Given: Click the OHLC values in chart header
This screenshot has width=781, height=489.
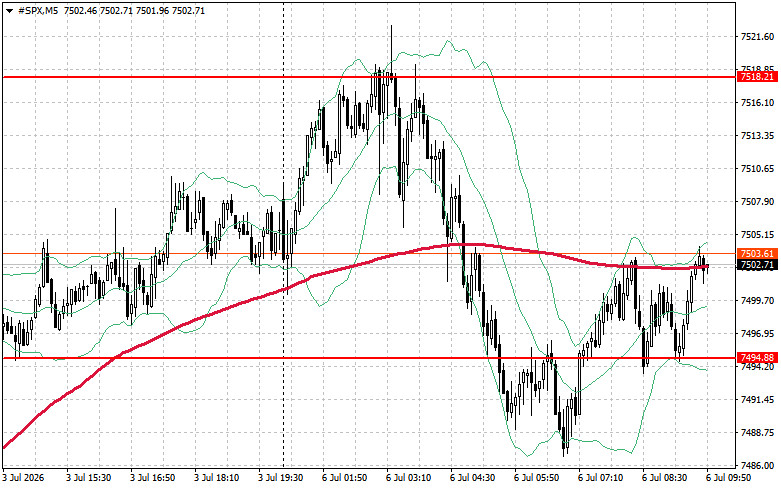Looking at the screenshot, I should coord(134,11).
